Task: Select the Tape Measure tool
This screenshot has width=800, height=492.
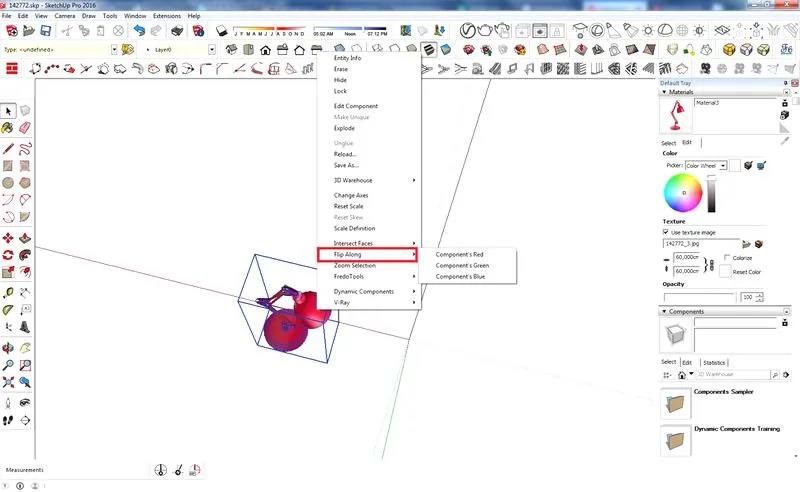Action: pos(8,292)
